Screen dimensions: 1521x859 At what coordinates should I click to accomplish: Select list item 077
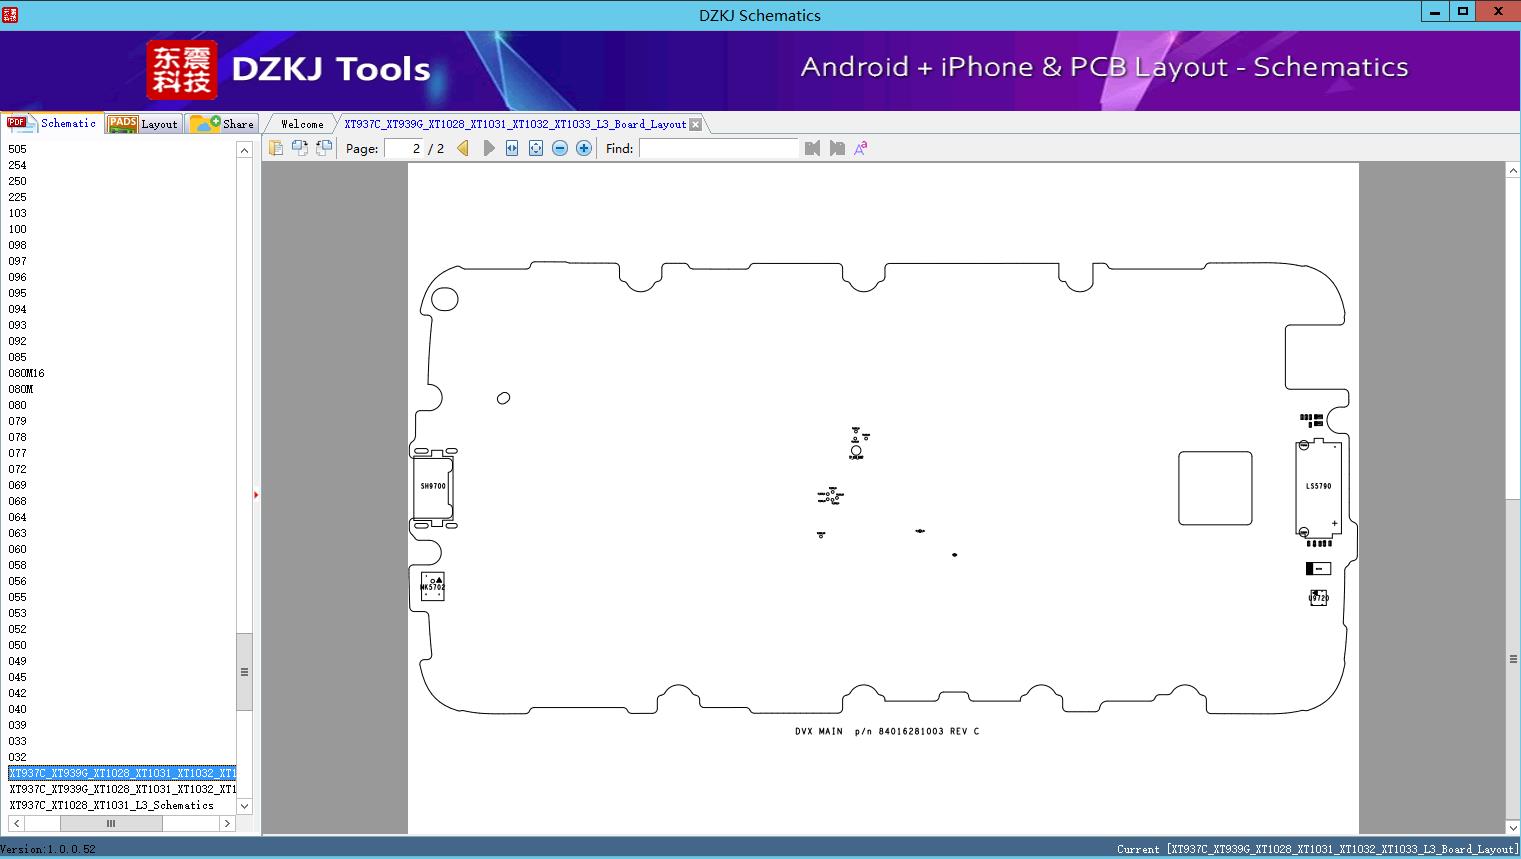(18, 453)
